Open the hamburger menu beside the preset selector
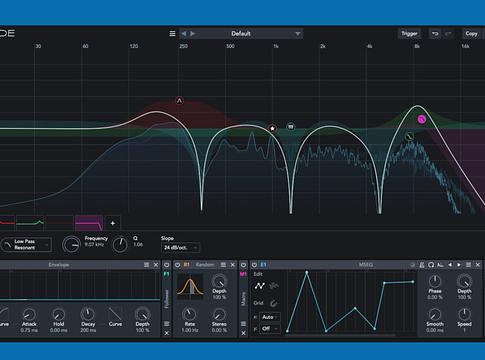This screenshot has width=485, height=360. click(172, 34)
